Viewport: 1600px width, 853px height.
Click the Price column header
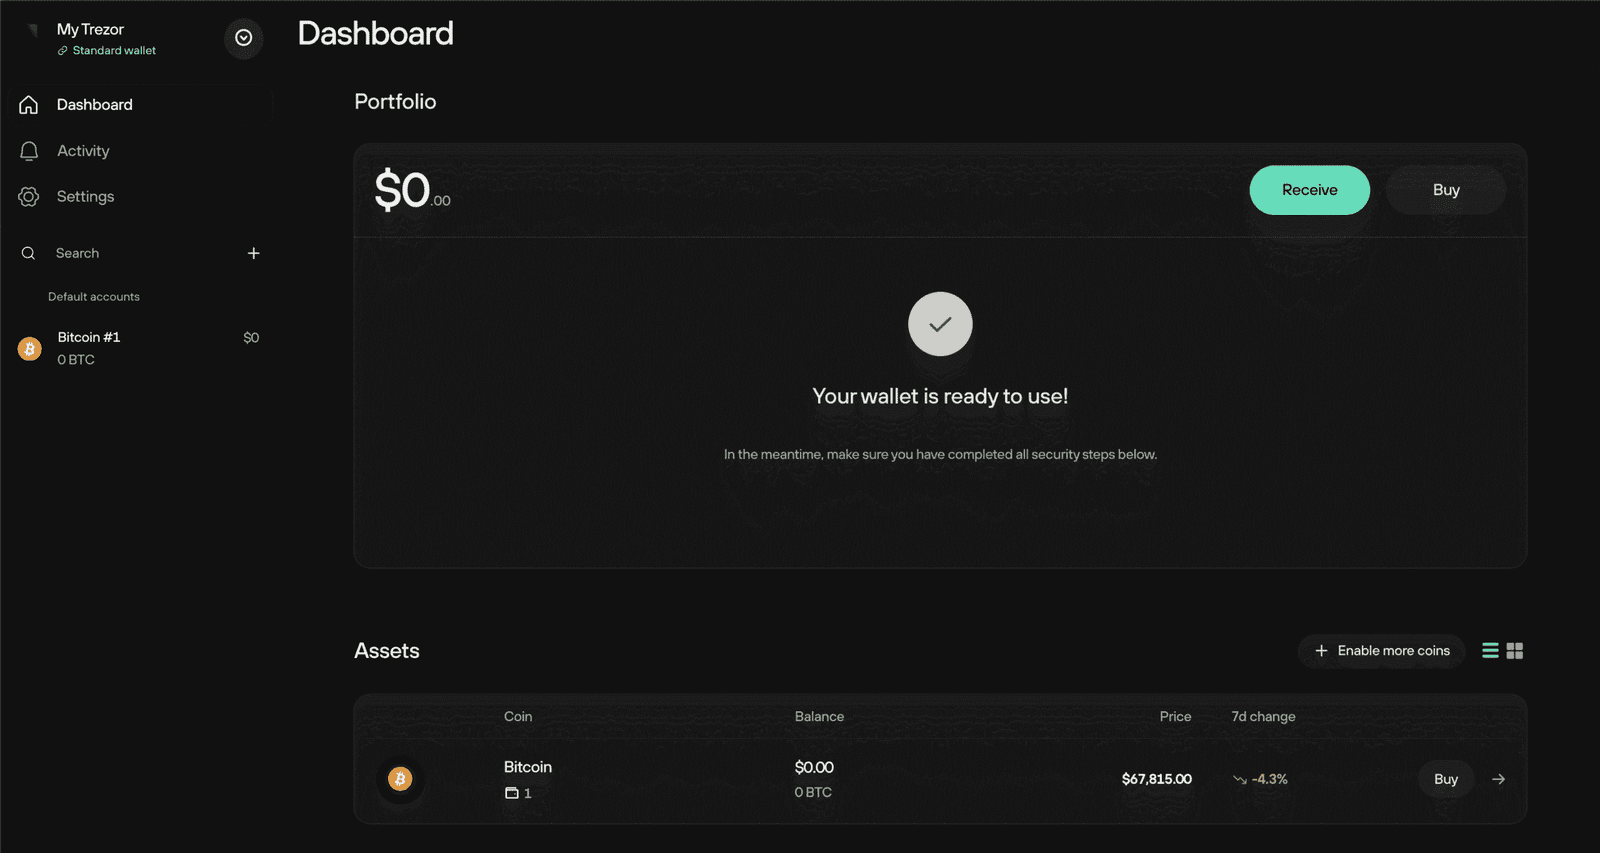pos(1175,717)
